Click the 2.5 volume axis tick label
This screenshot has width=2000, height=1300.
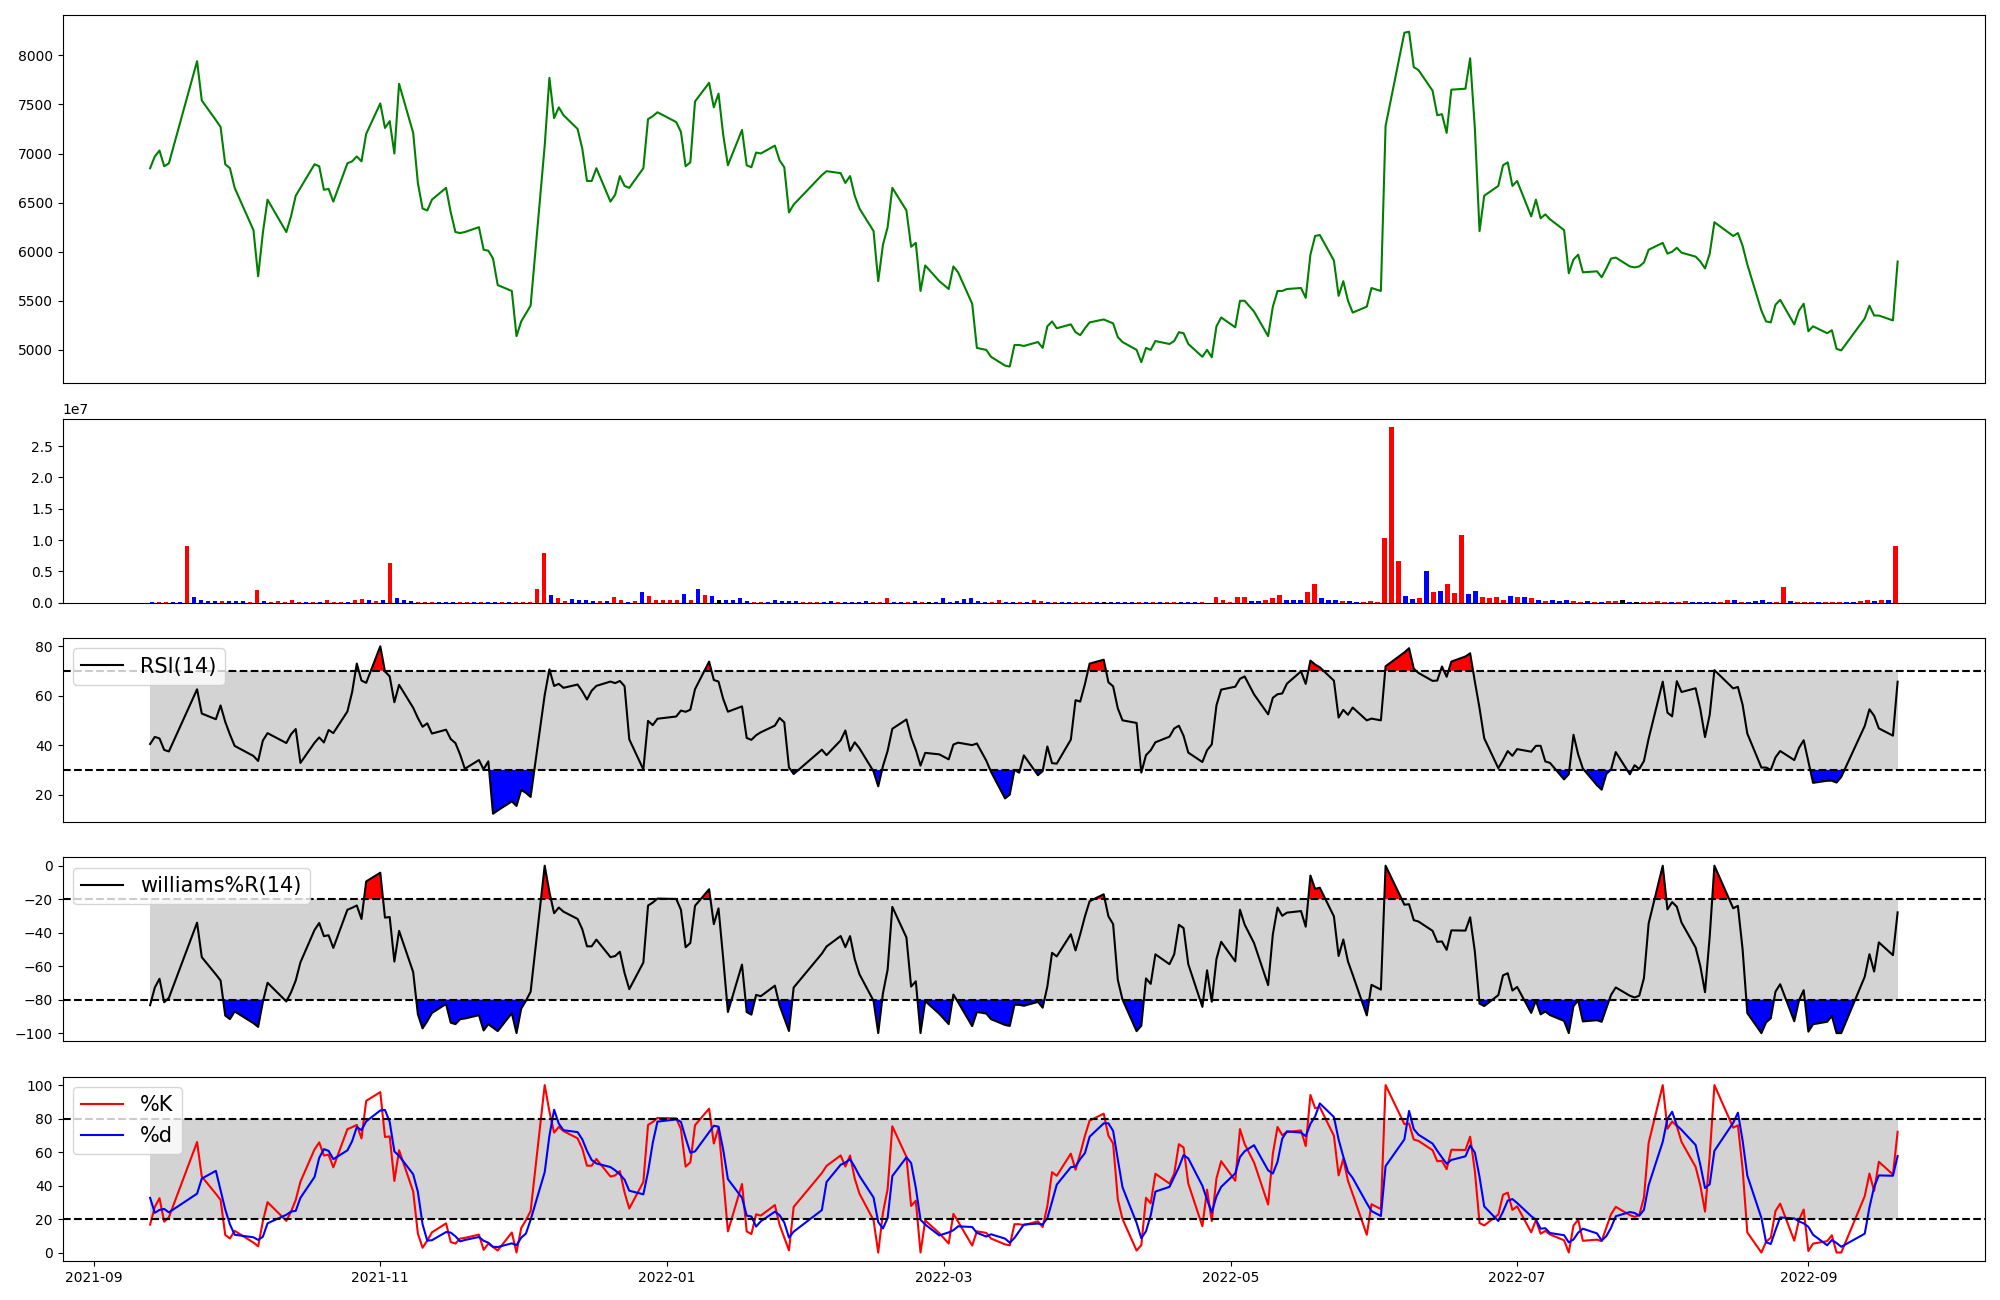click(x=41, y=447)
